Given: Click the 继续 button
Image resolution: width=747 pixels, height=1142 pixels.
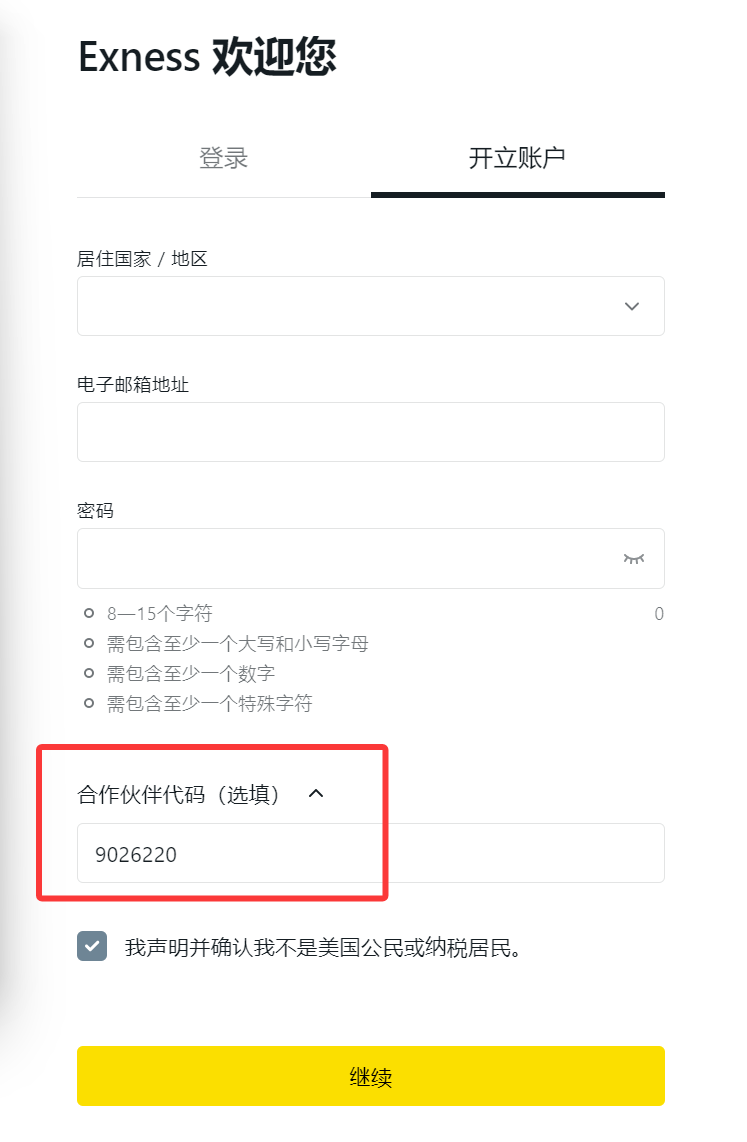Looking at the screenshot, I should click(x=371, y=1076).
